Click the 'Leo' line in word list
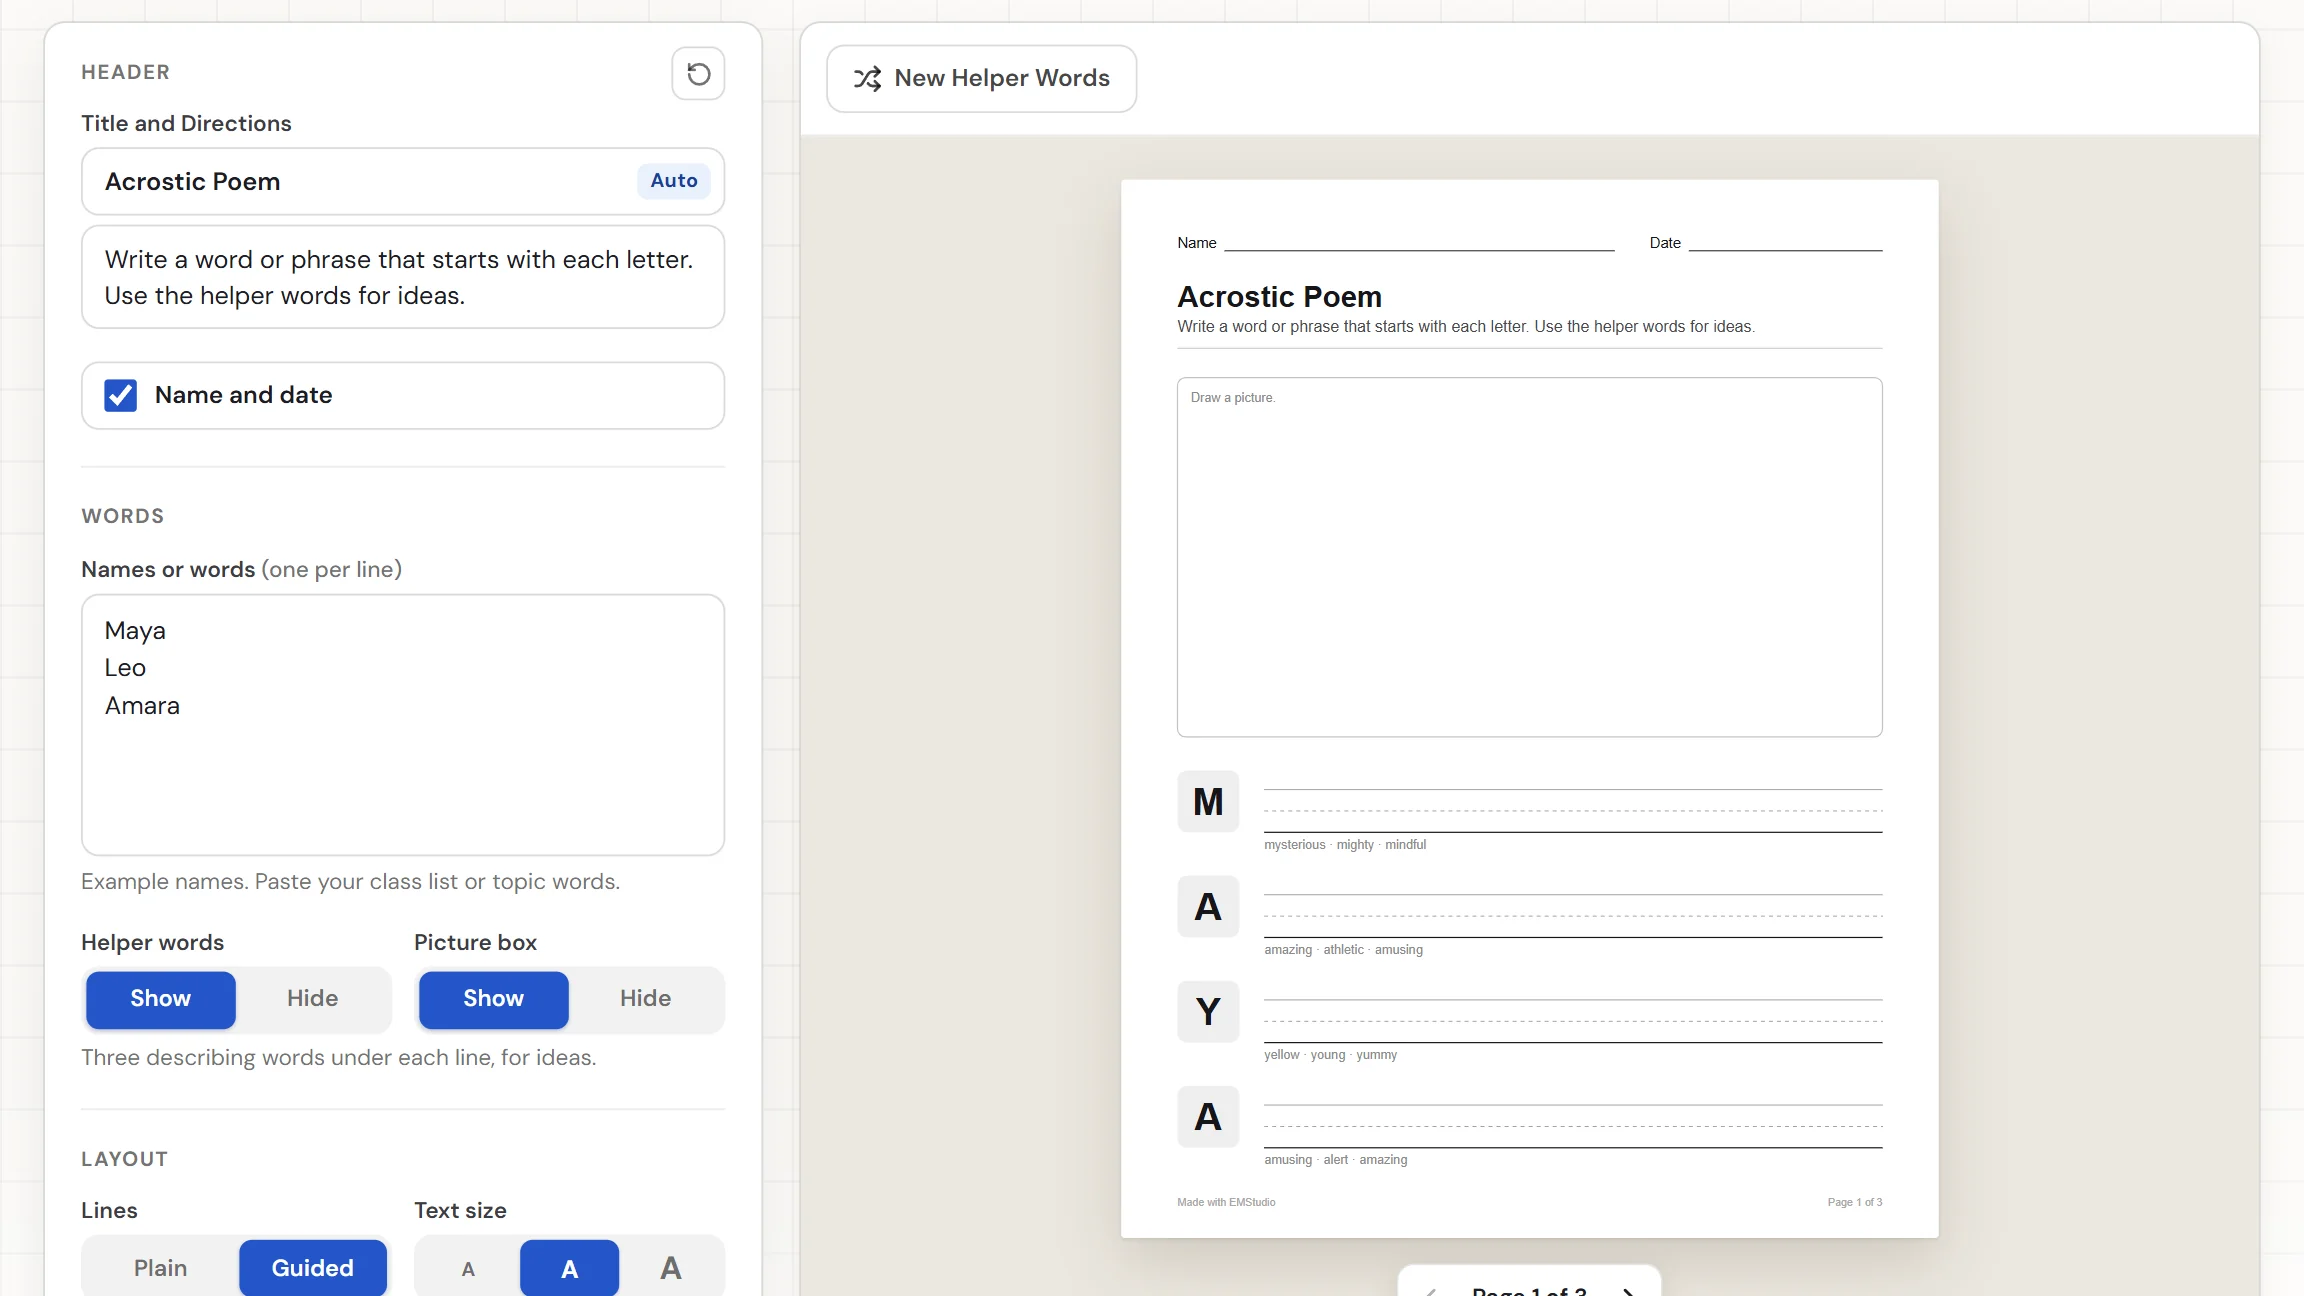The height and width of the screenshot is (1296, 2304). tap(125, 668)
